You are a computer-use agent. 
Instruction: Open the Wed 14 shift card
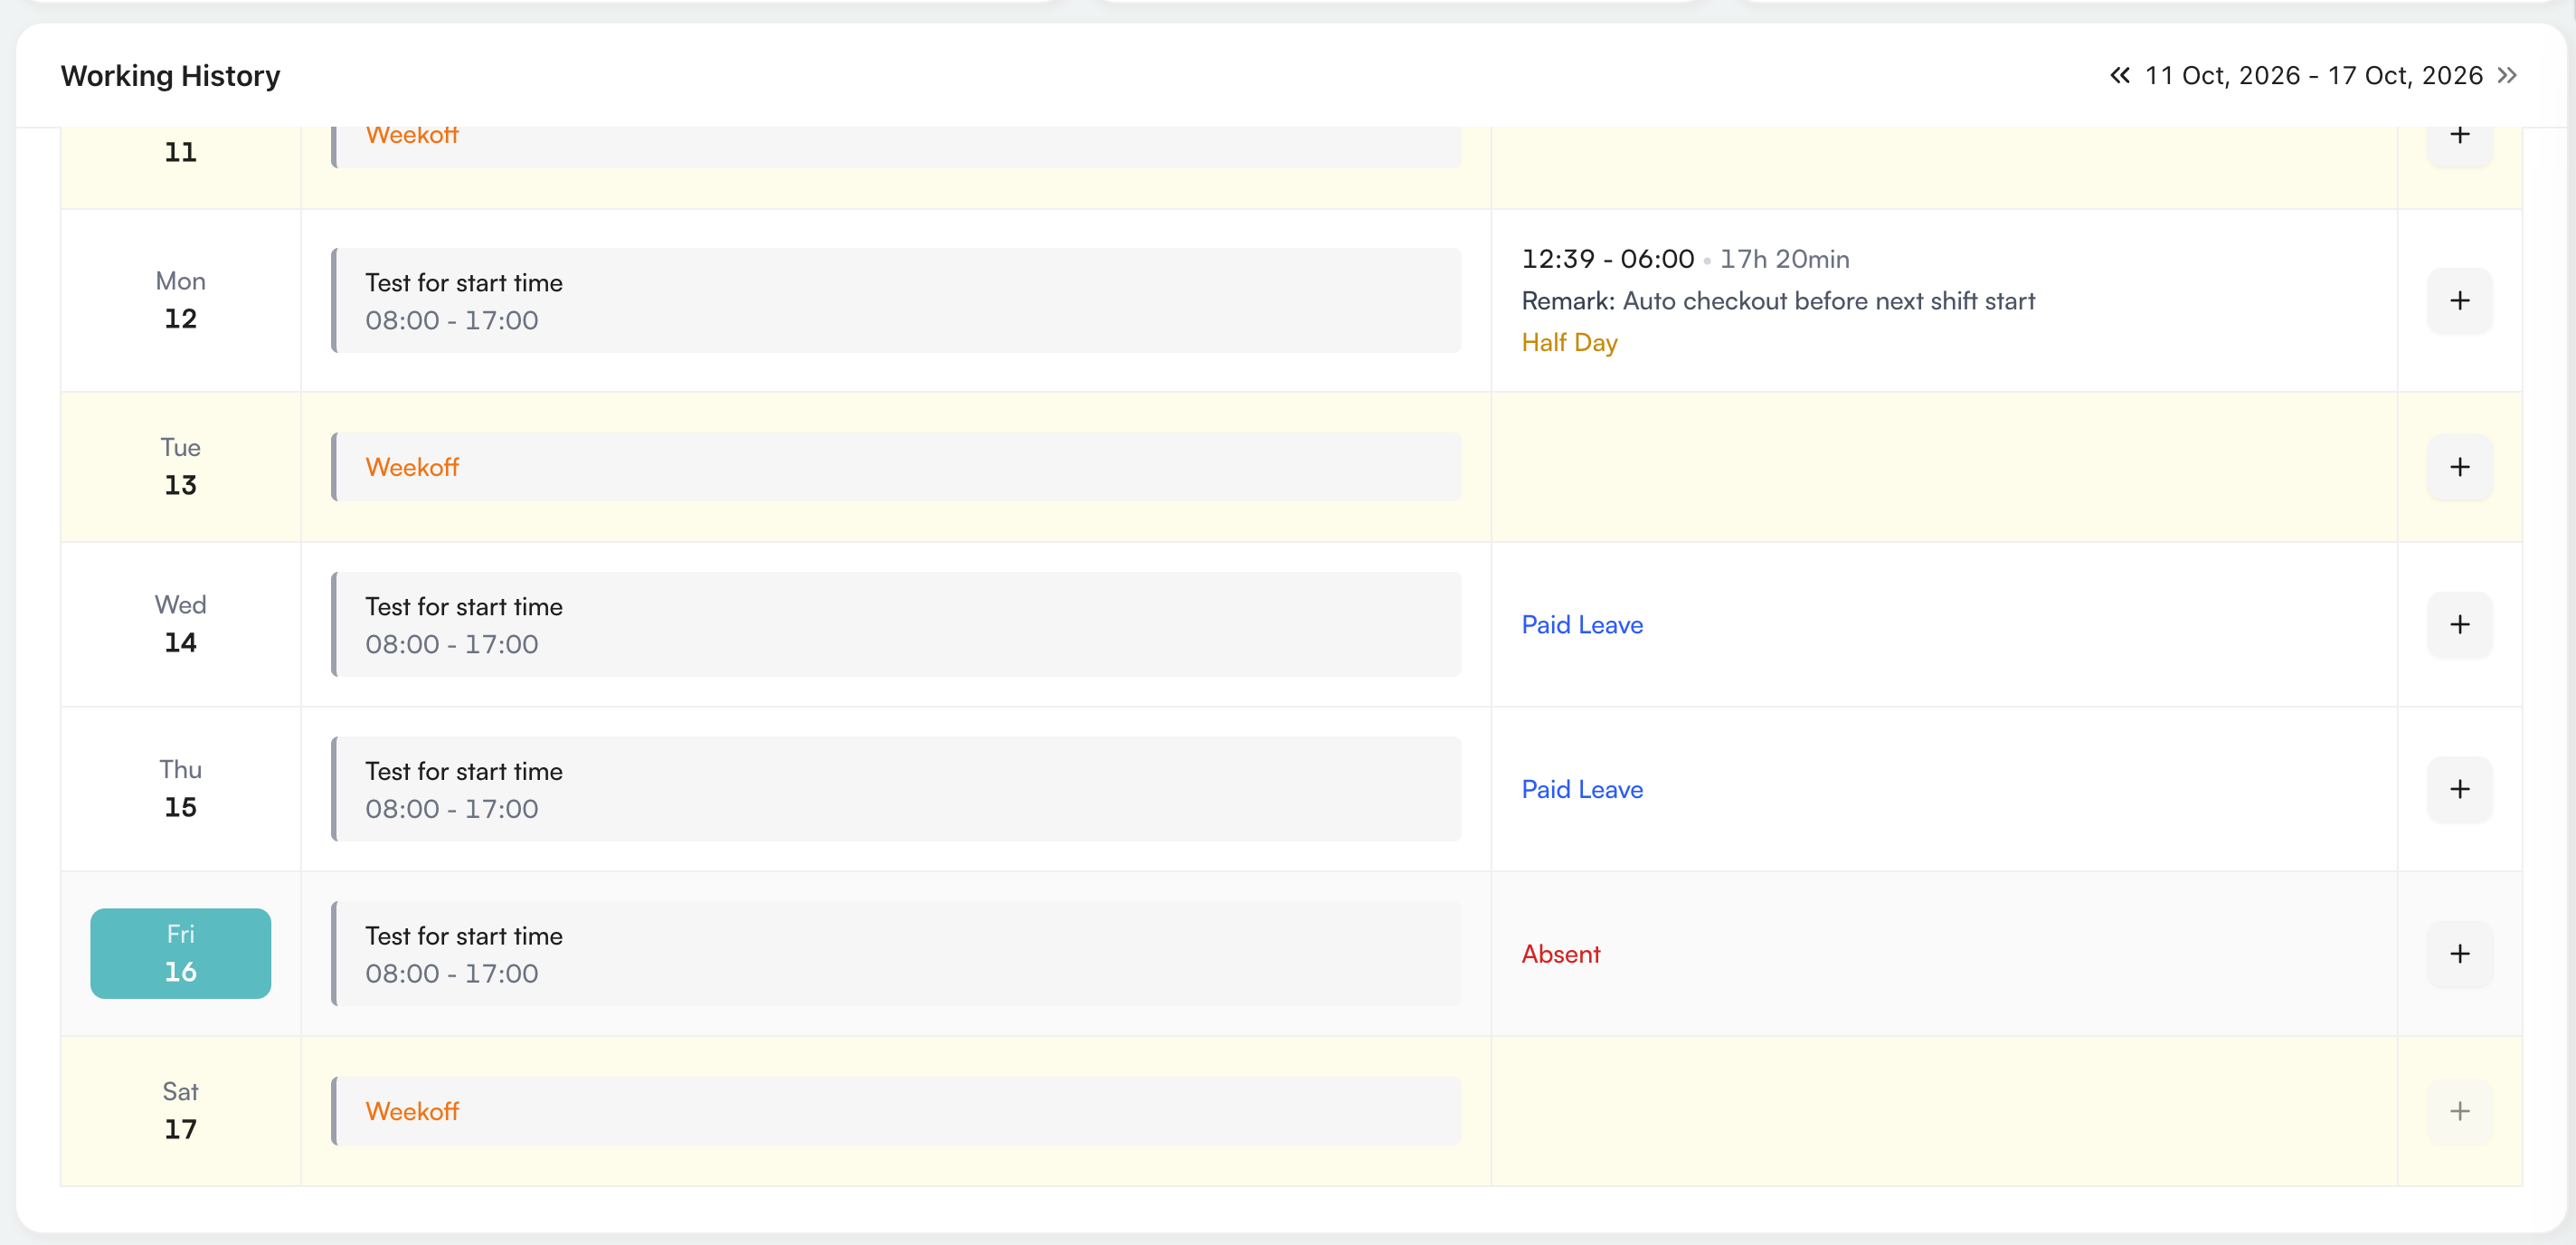pos(896,624)
